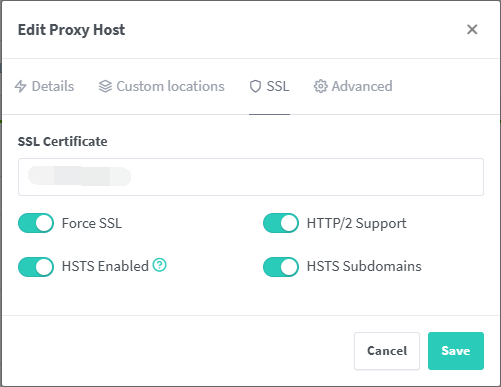Open the Custom locations tab label
Viewport: 501px width, 387px height.
170,86
